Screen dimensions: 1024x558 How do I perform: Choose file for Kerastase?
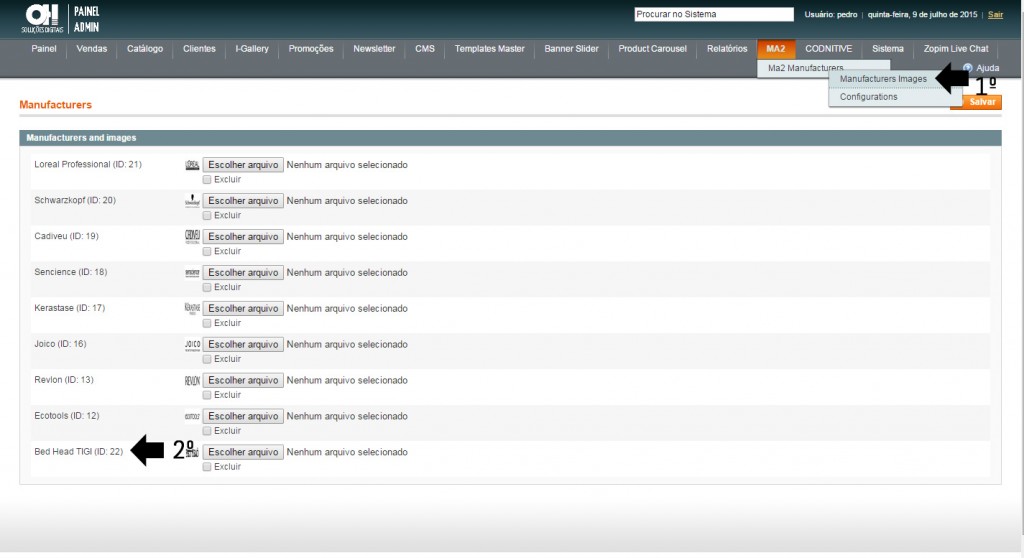coord(243,308)
